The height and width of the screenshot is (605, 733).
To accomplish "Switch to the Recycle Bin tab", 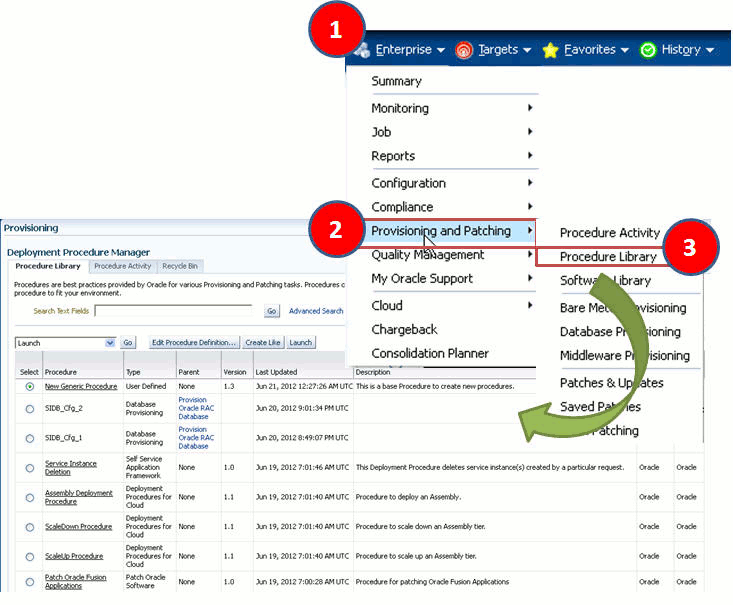I will point(180,266).
